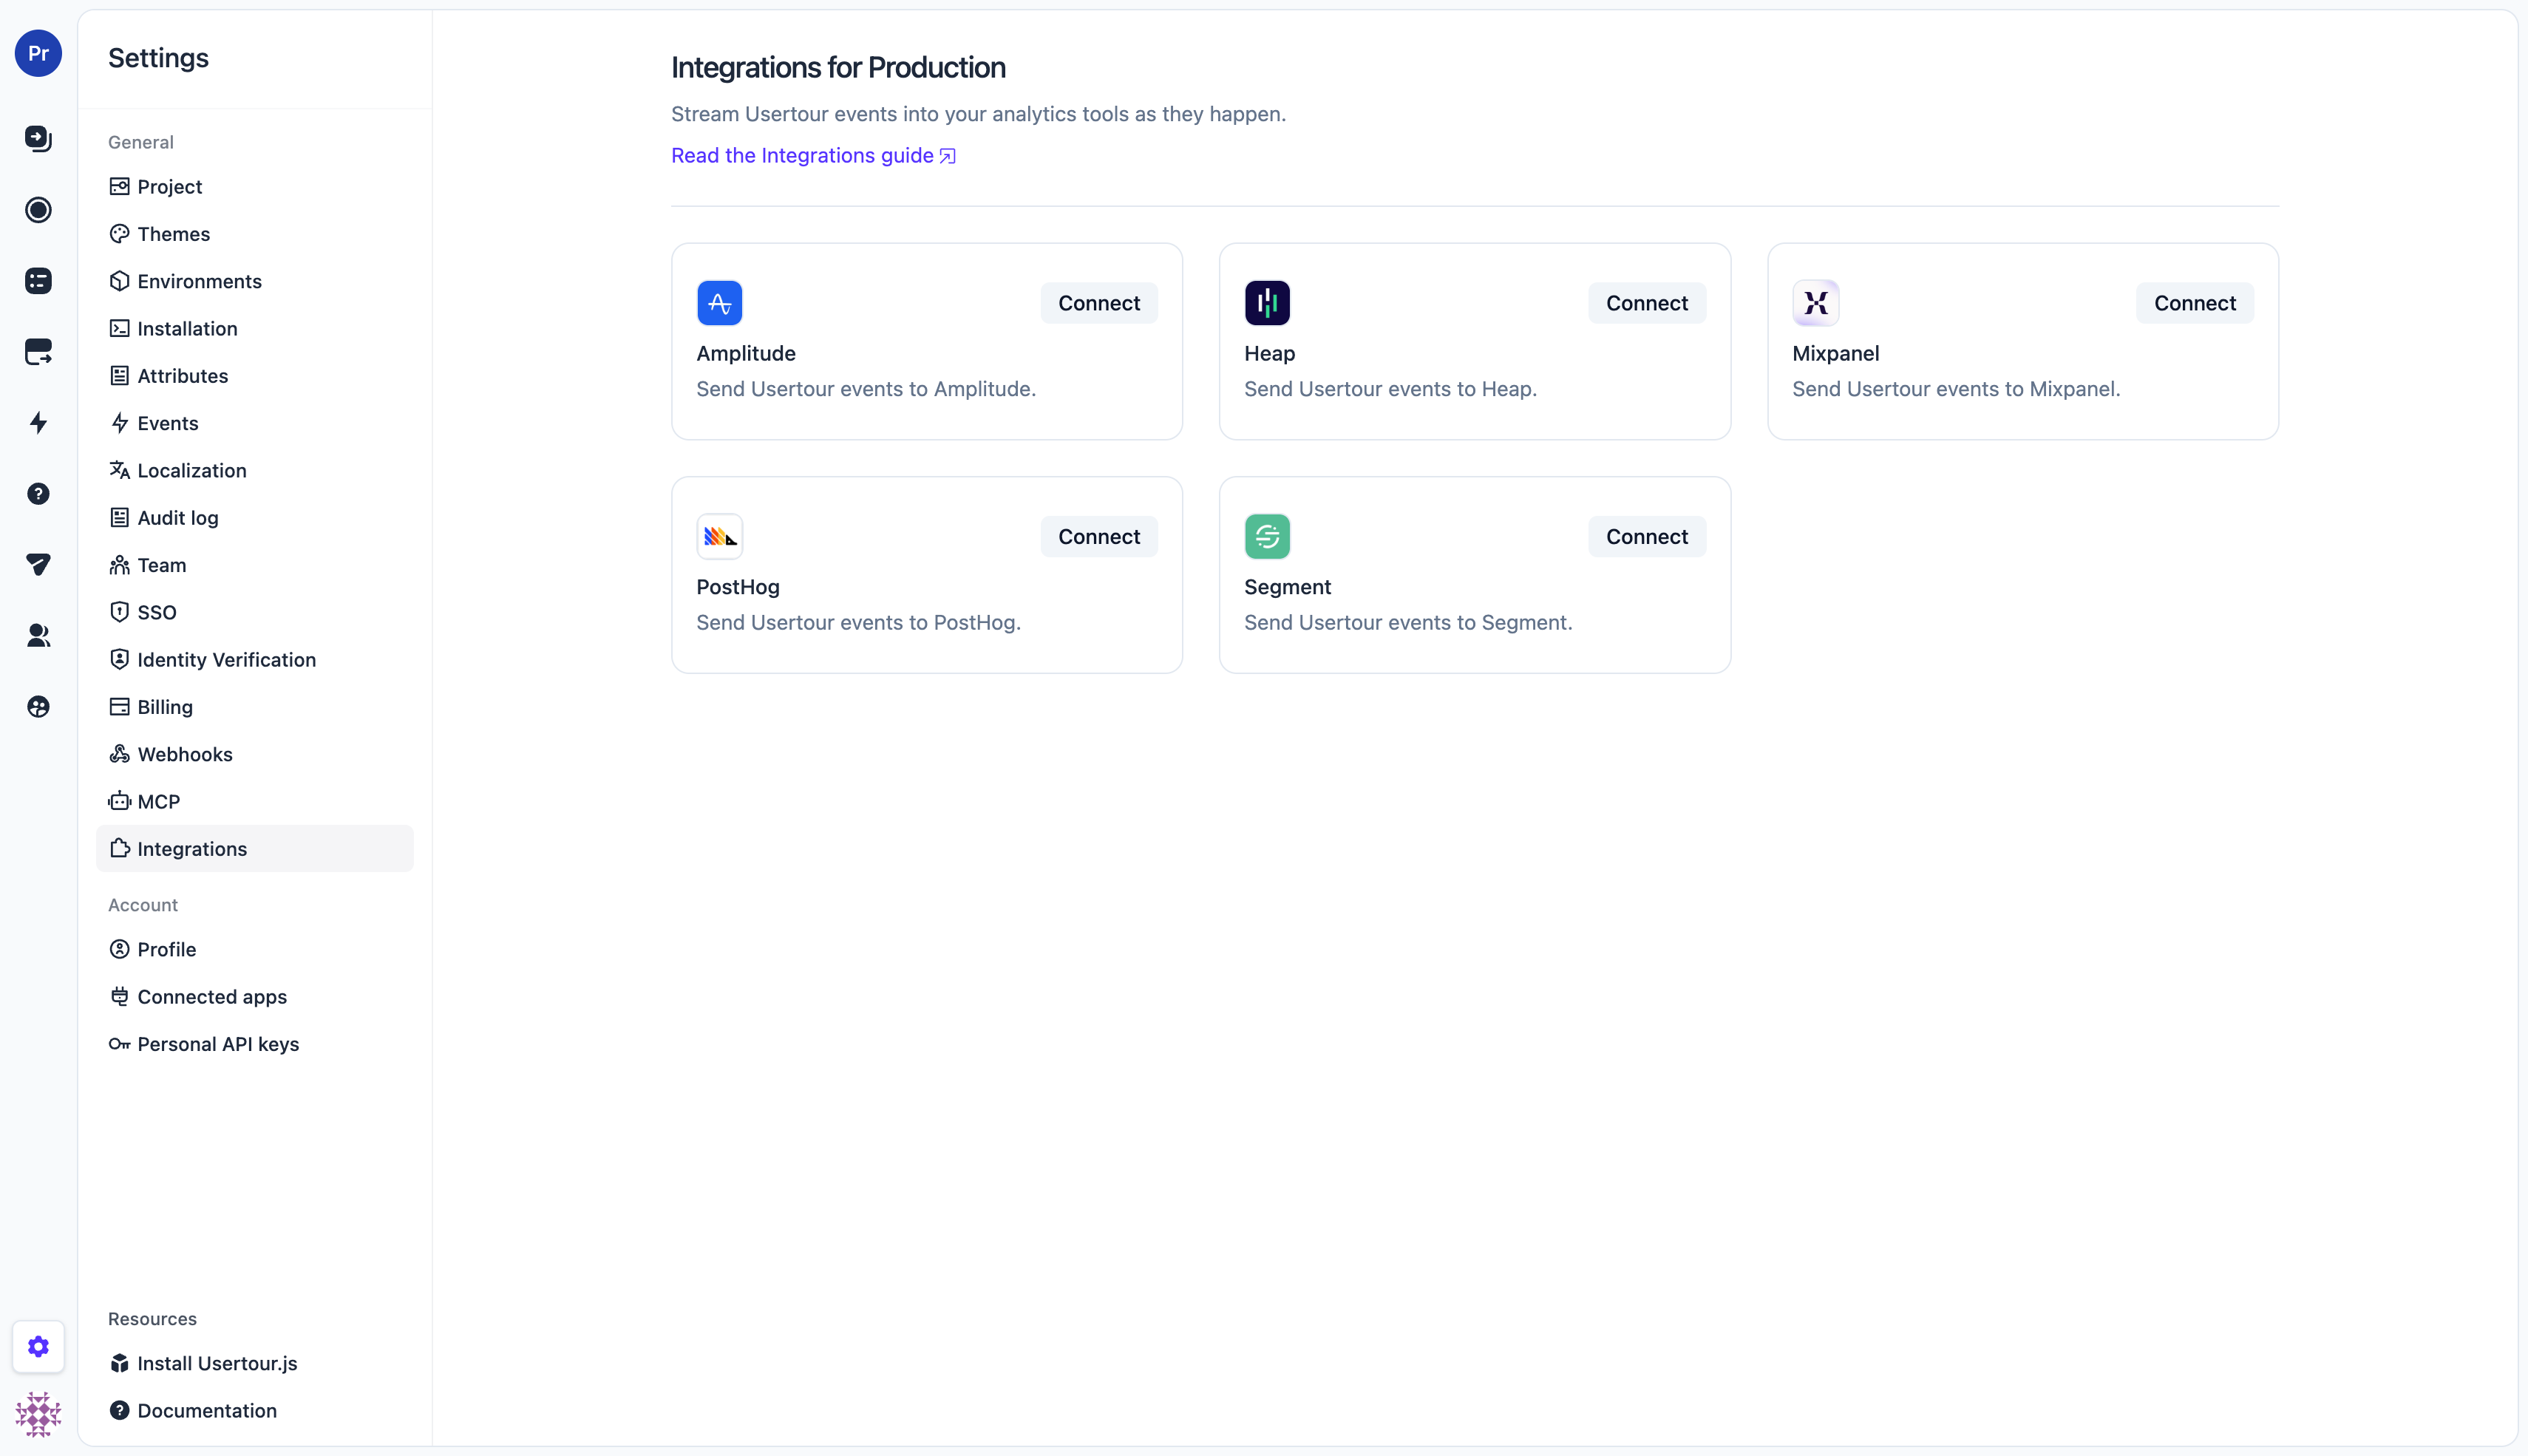Click the Mixpanel card title
Screen dimensions: 2528x1456
[x=1835, y=353]
